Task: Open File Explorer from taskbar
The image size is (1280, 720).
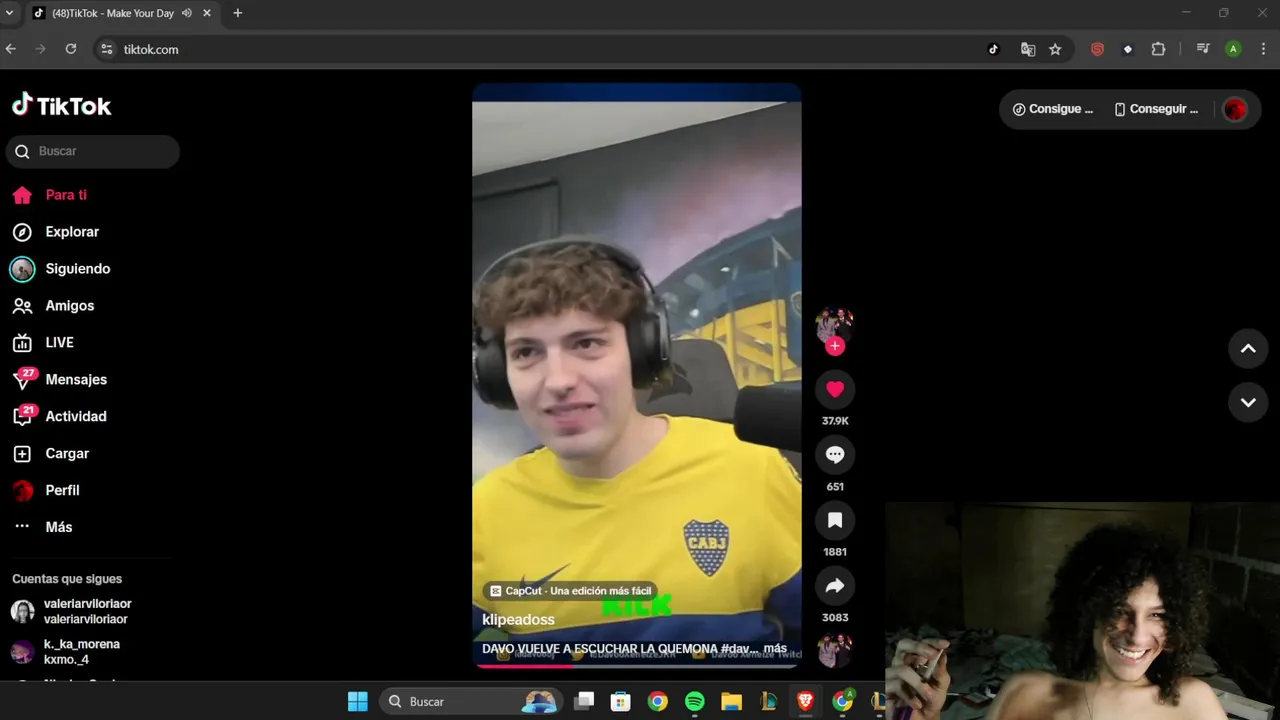Action: pos(731,702)
